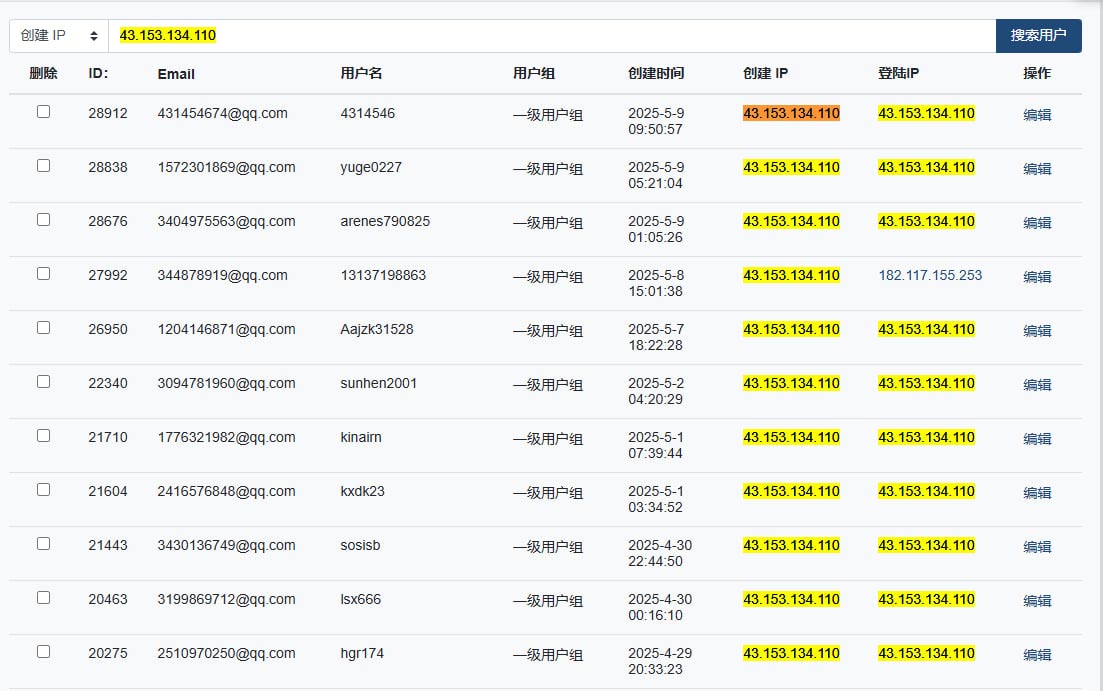
Task: Click 编辑 for user Aajzk31528
Action: [x=1037, y=331]
